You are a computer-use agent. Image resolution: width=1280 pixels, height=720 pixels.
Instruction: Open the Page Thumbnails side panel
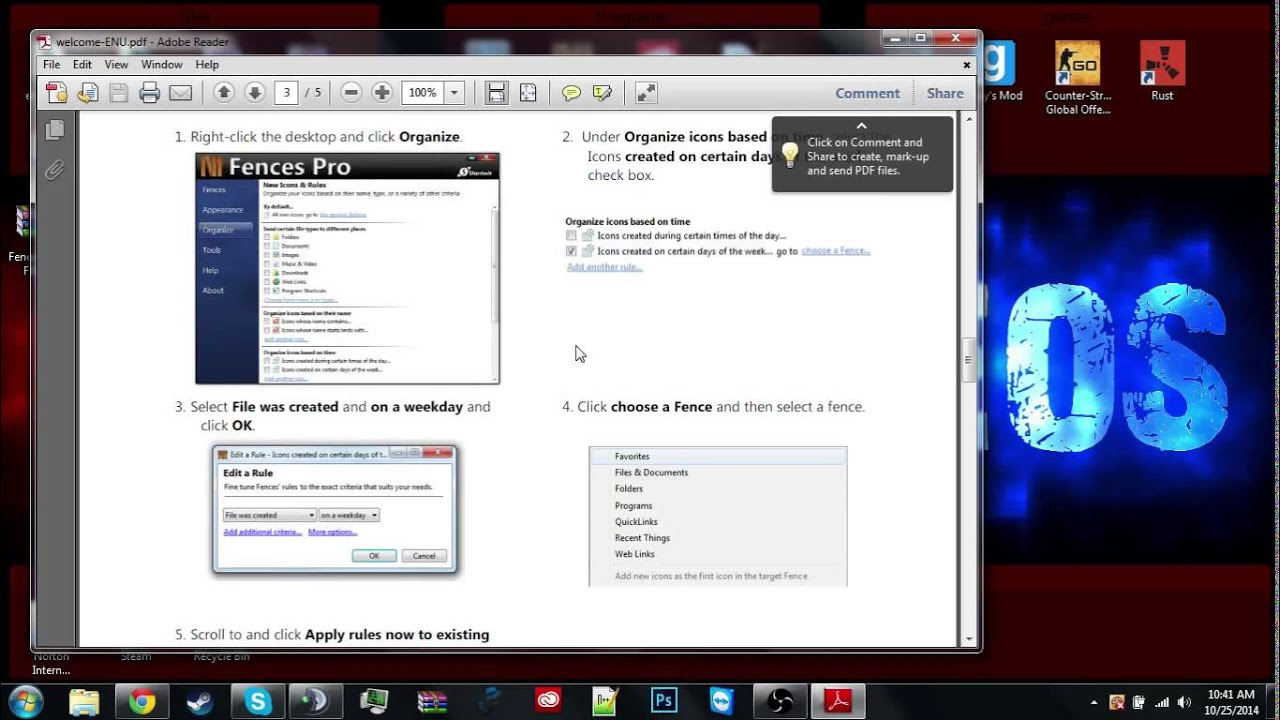(55, 129)
